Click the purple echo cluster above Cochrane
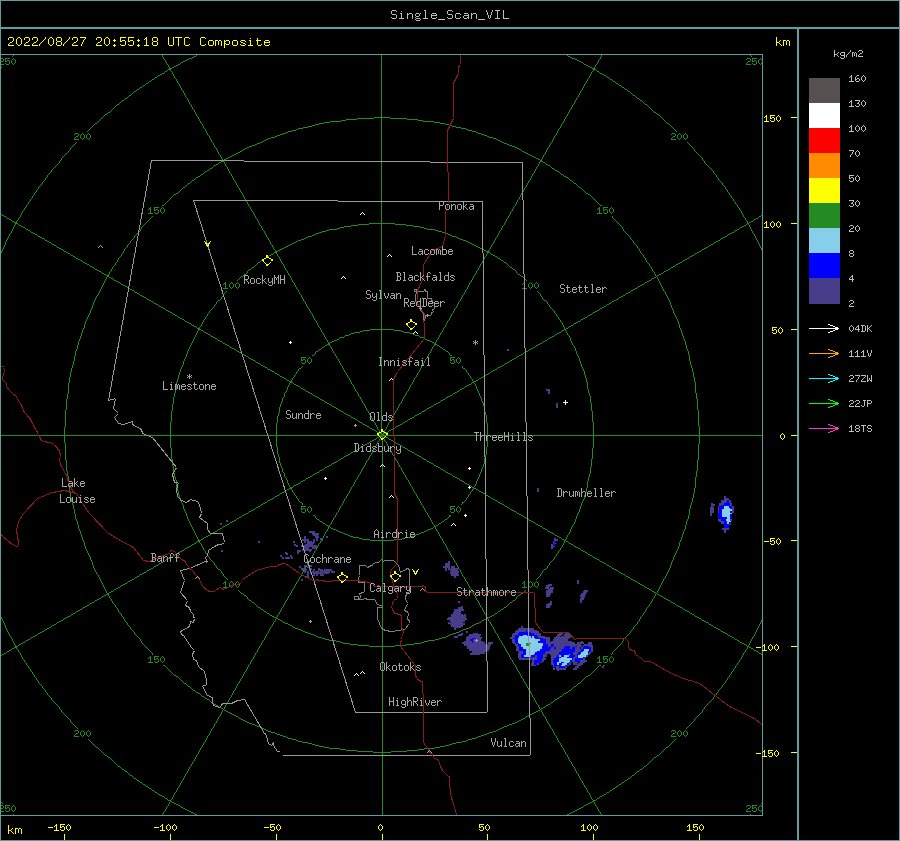Viewport: 900px width, 841px height. point(310,541)
